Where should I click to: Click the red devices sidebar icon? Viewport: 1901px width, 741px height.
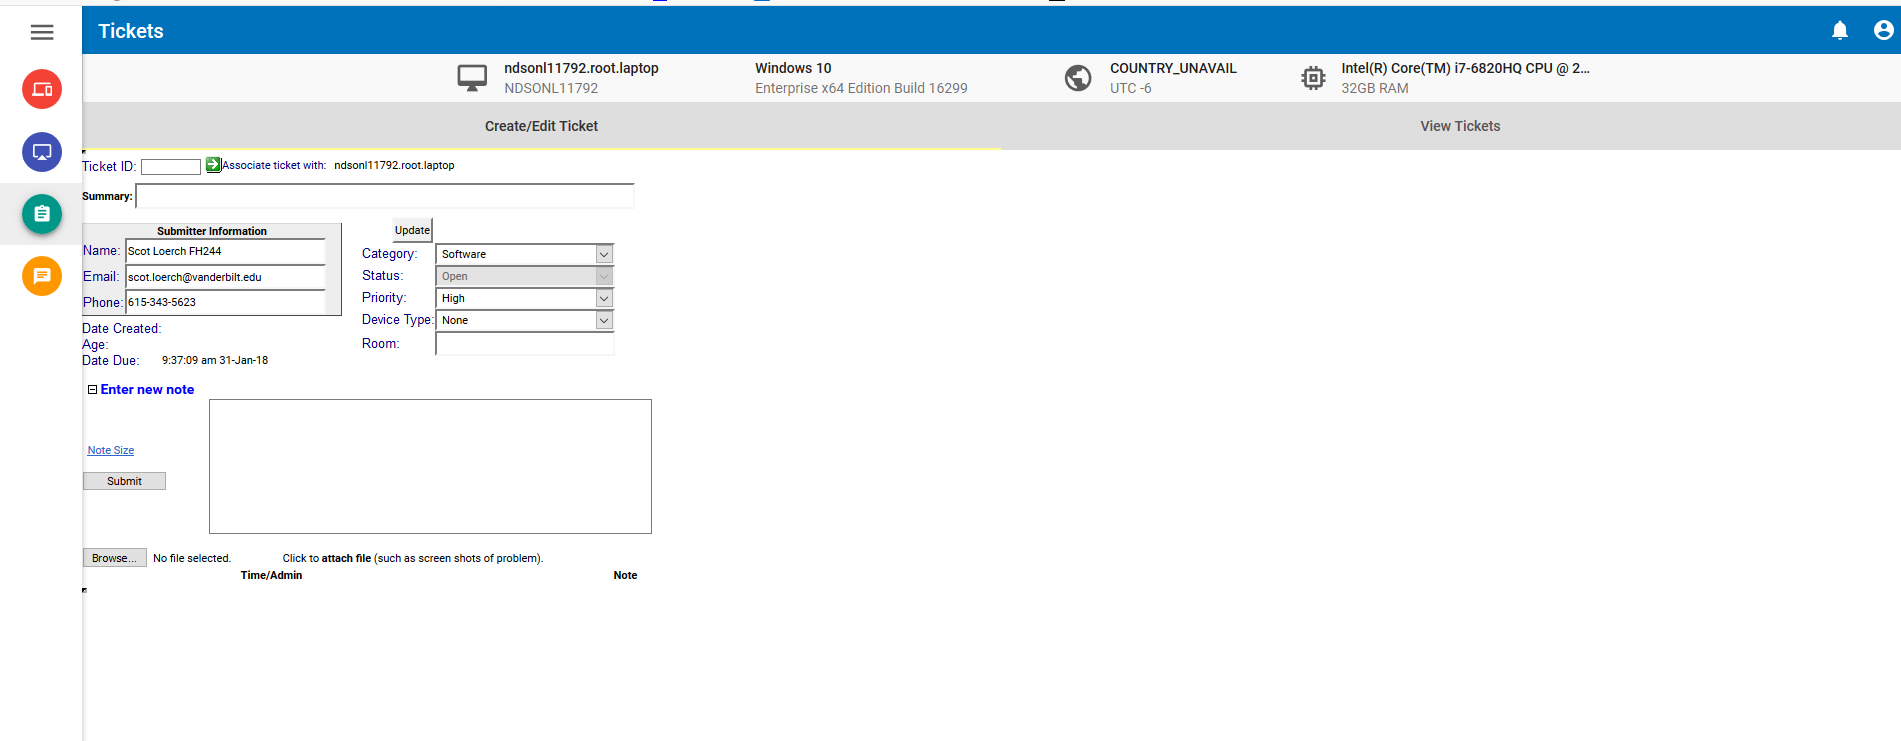[42, 89]
